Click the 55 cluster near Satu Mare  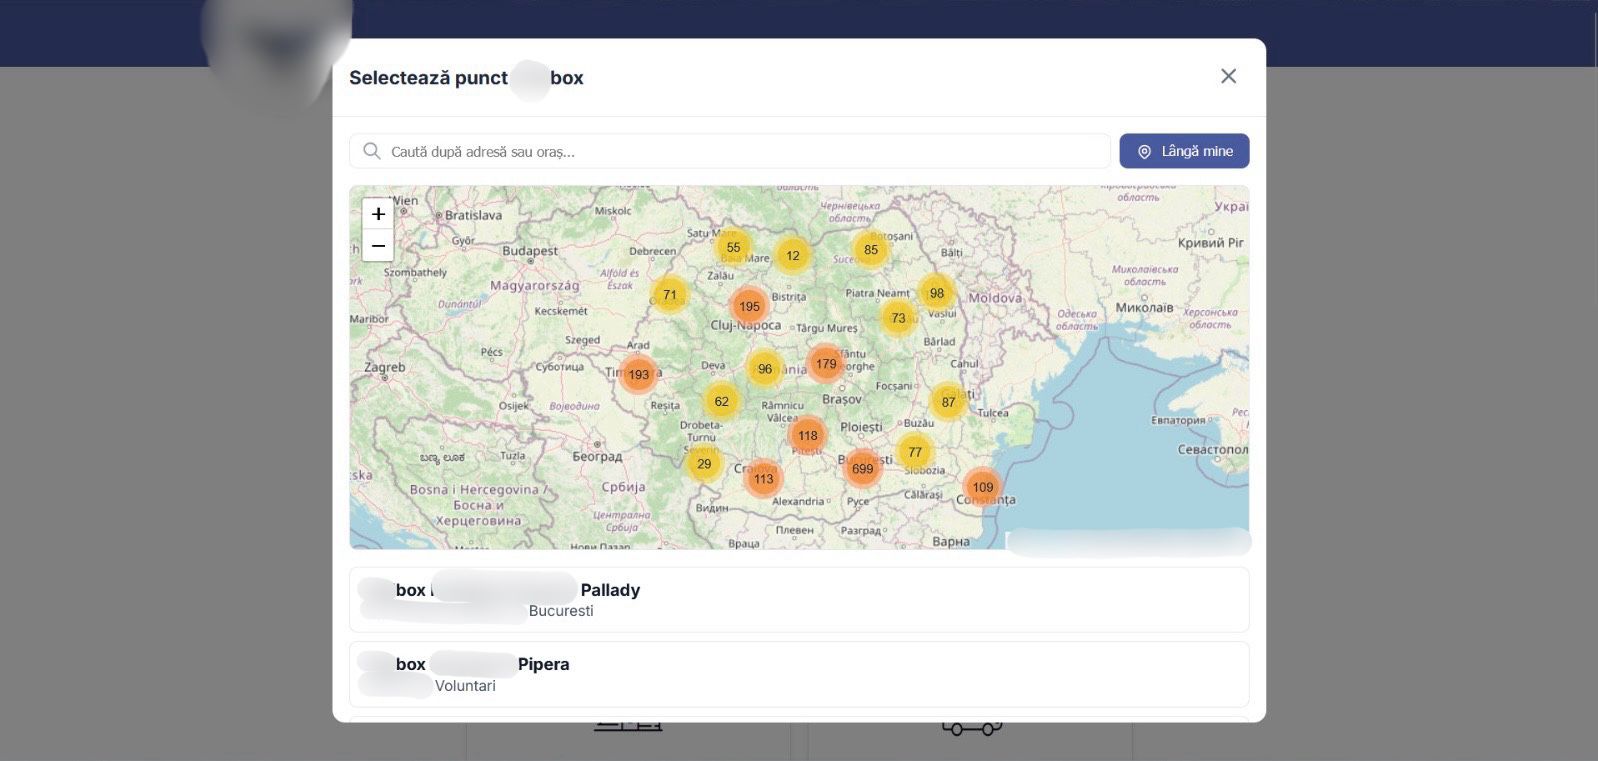tap(733, 248)
